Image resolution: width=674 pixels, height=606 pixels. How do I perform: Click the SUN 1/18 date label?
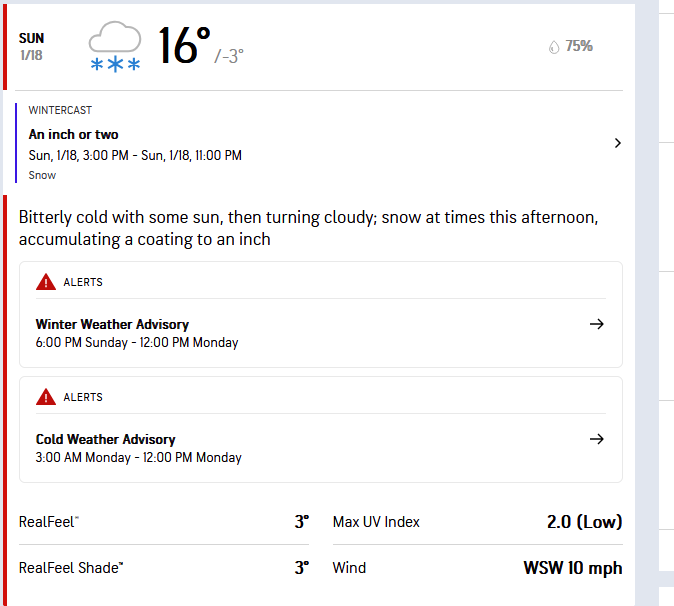(32, 46)
